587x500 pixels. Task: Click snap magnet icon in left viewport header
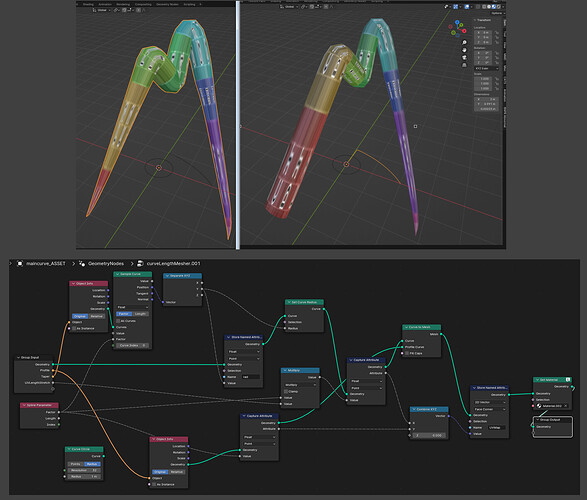124,10
